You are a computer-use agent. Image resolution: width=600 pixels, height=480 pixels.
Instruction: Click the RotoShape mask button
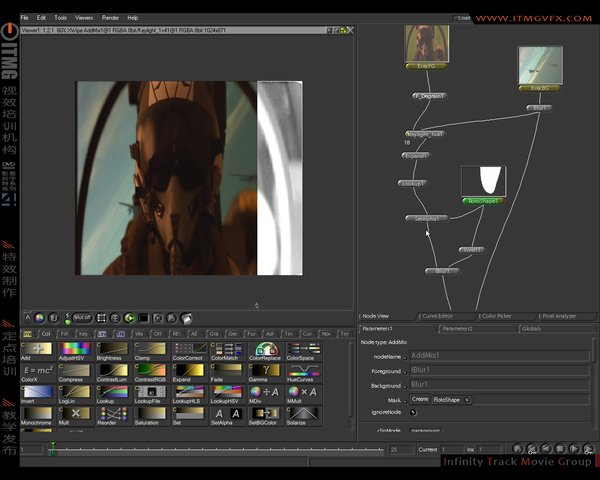pos(446,398)
